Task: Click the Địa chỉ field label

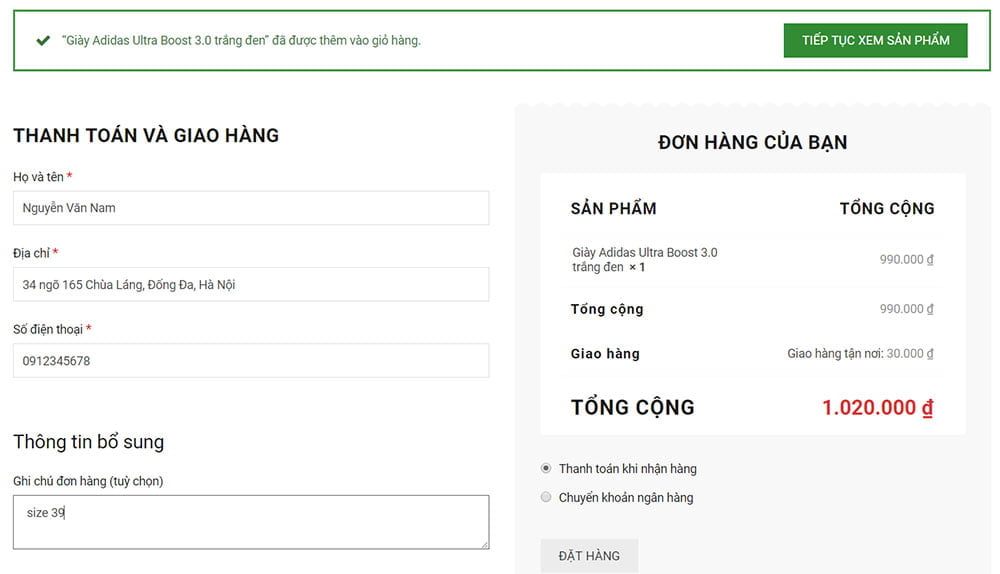Action: [31, 253]
